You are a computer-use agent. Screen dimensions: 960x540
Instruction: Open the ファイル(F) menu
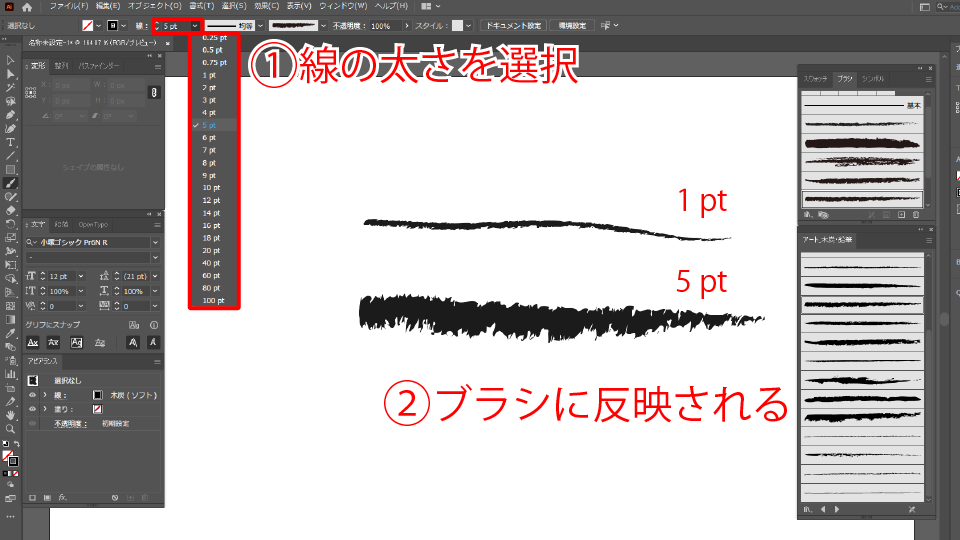pyautogui.click(x=69, y=6)
